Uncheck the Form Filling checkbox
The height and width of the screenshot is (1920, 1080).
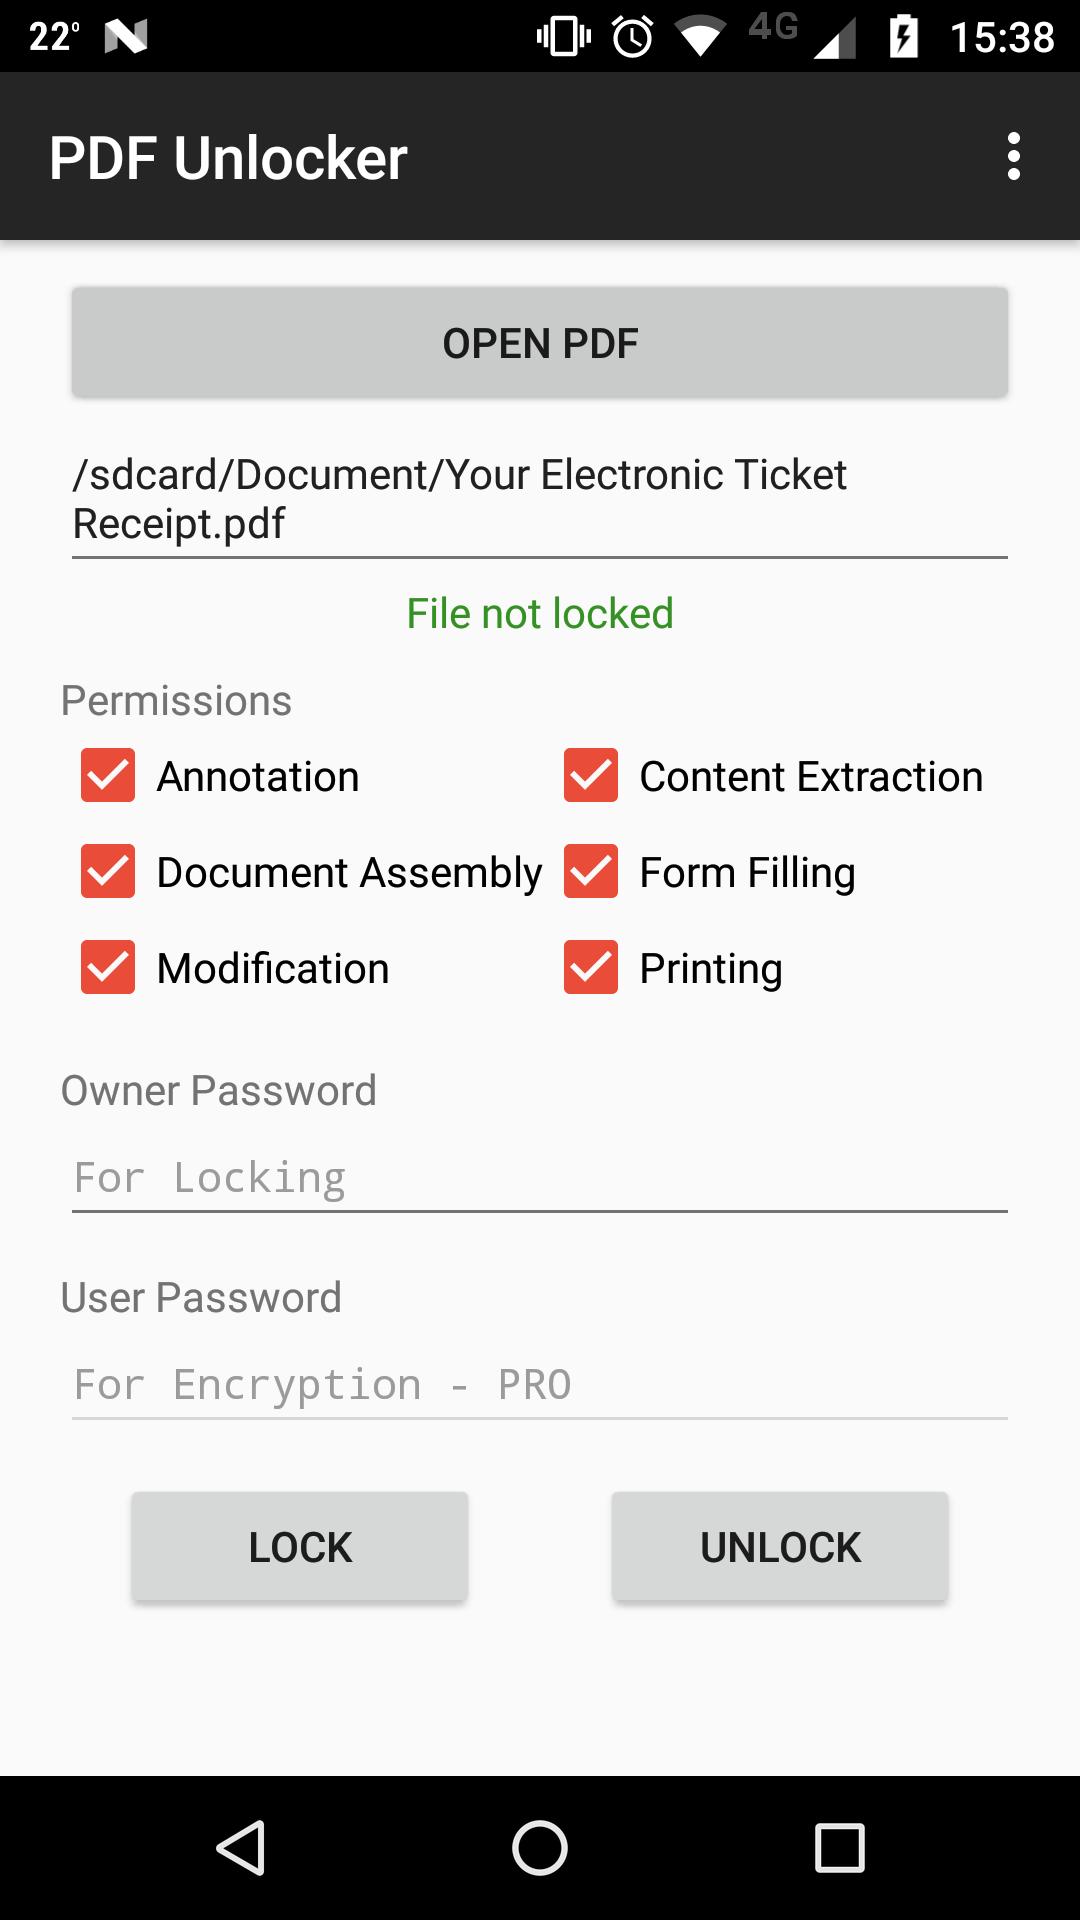[x=591, y=871]
